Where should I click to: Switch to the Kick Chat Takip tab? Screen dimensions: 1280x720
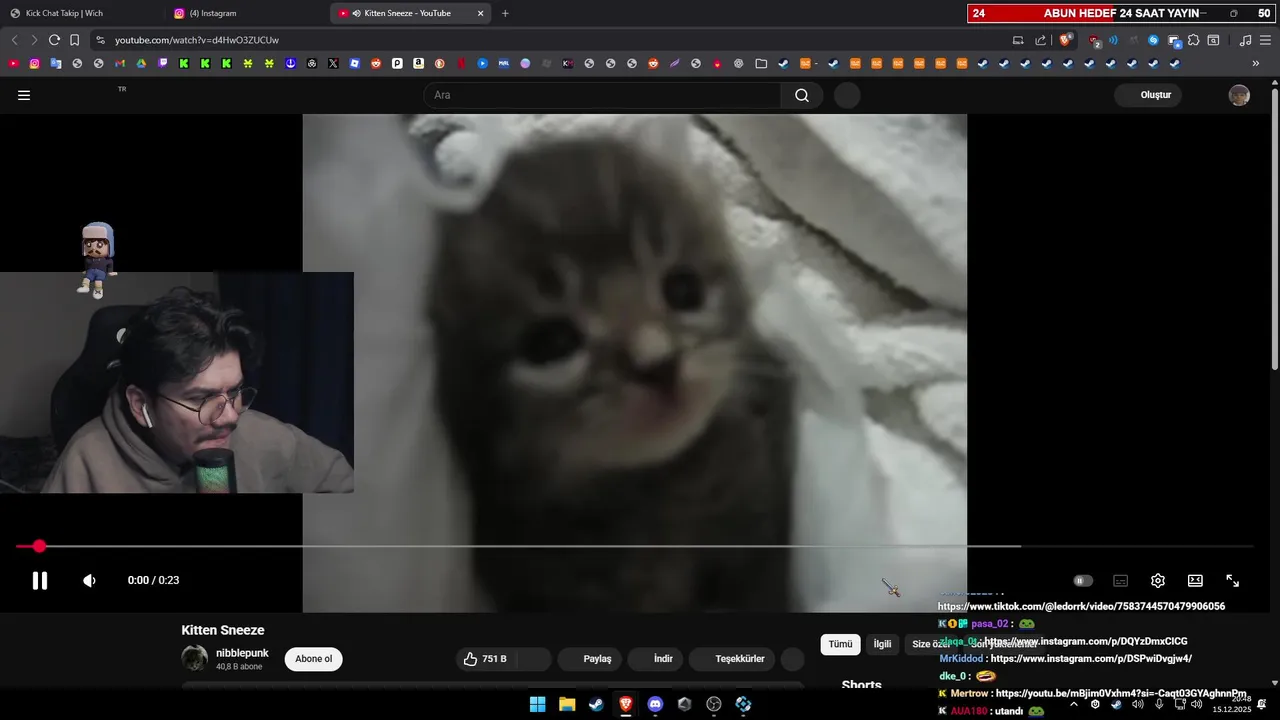(x=64, y=13)
